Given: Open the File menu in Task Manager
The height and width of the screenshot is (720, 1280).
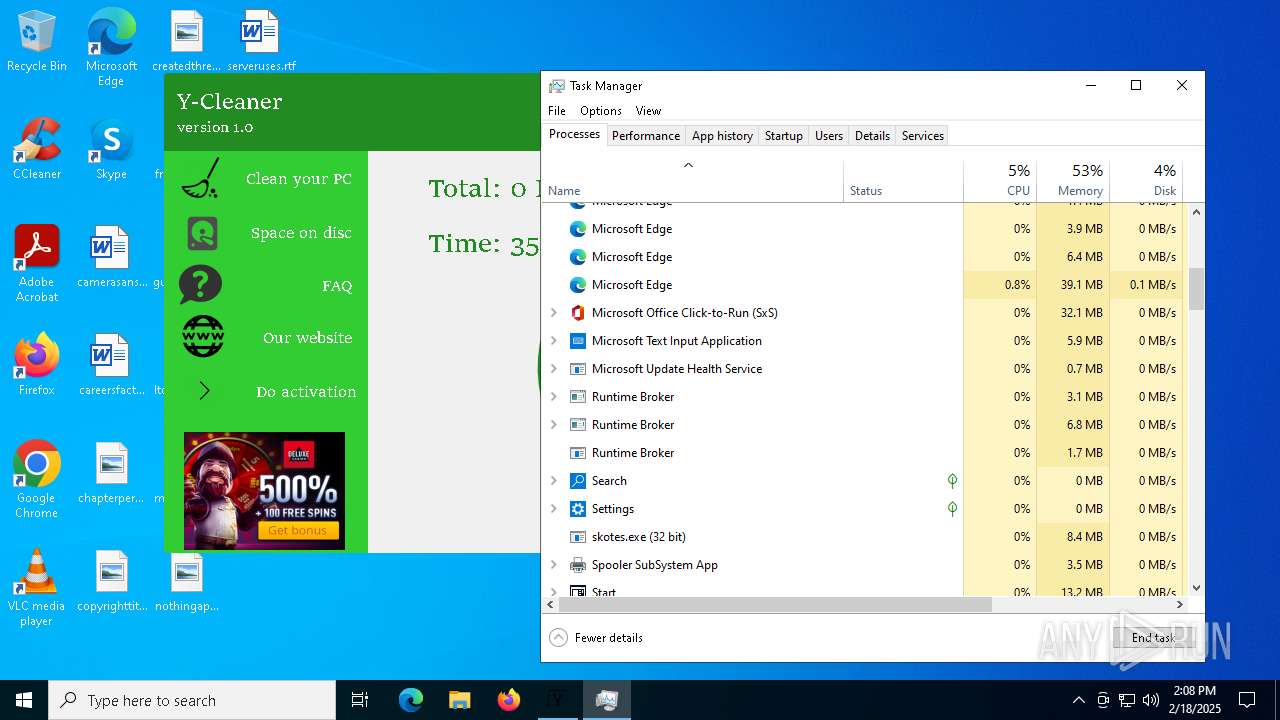Looking at the screenshot, I should [557, 111].
